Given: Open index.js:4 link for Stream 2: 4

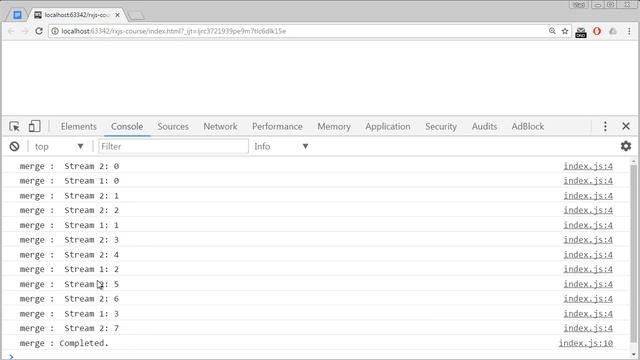Looking at the screenshot, I should pyautogui.click(x=588, y=255).
